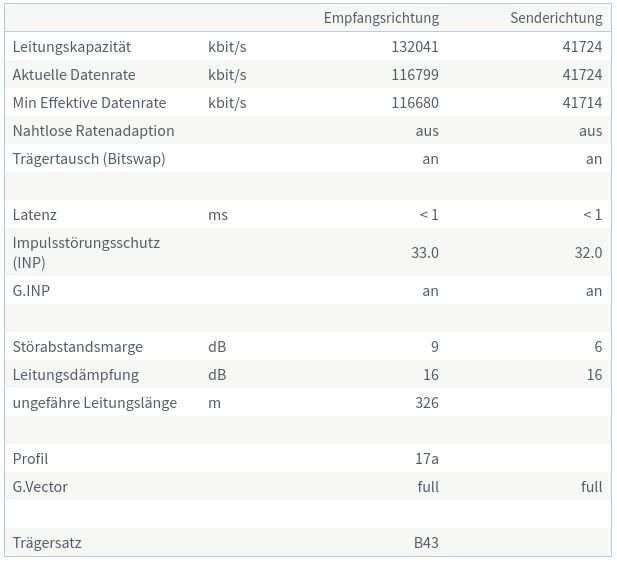Select the Min Effektive Datenrate label
Viewport: 617px width, 562px height.
coord(89,102)
